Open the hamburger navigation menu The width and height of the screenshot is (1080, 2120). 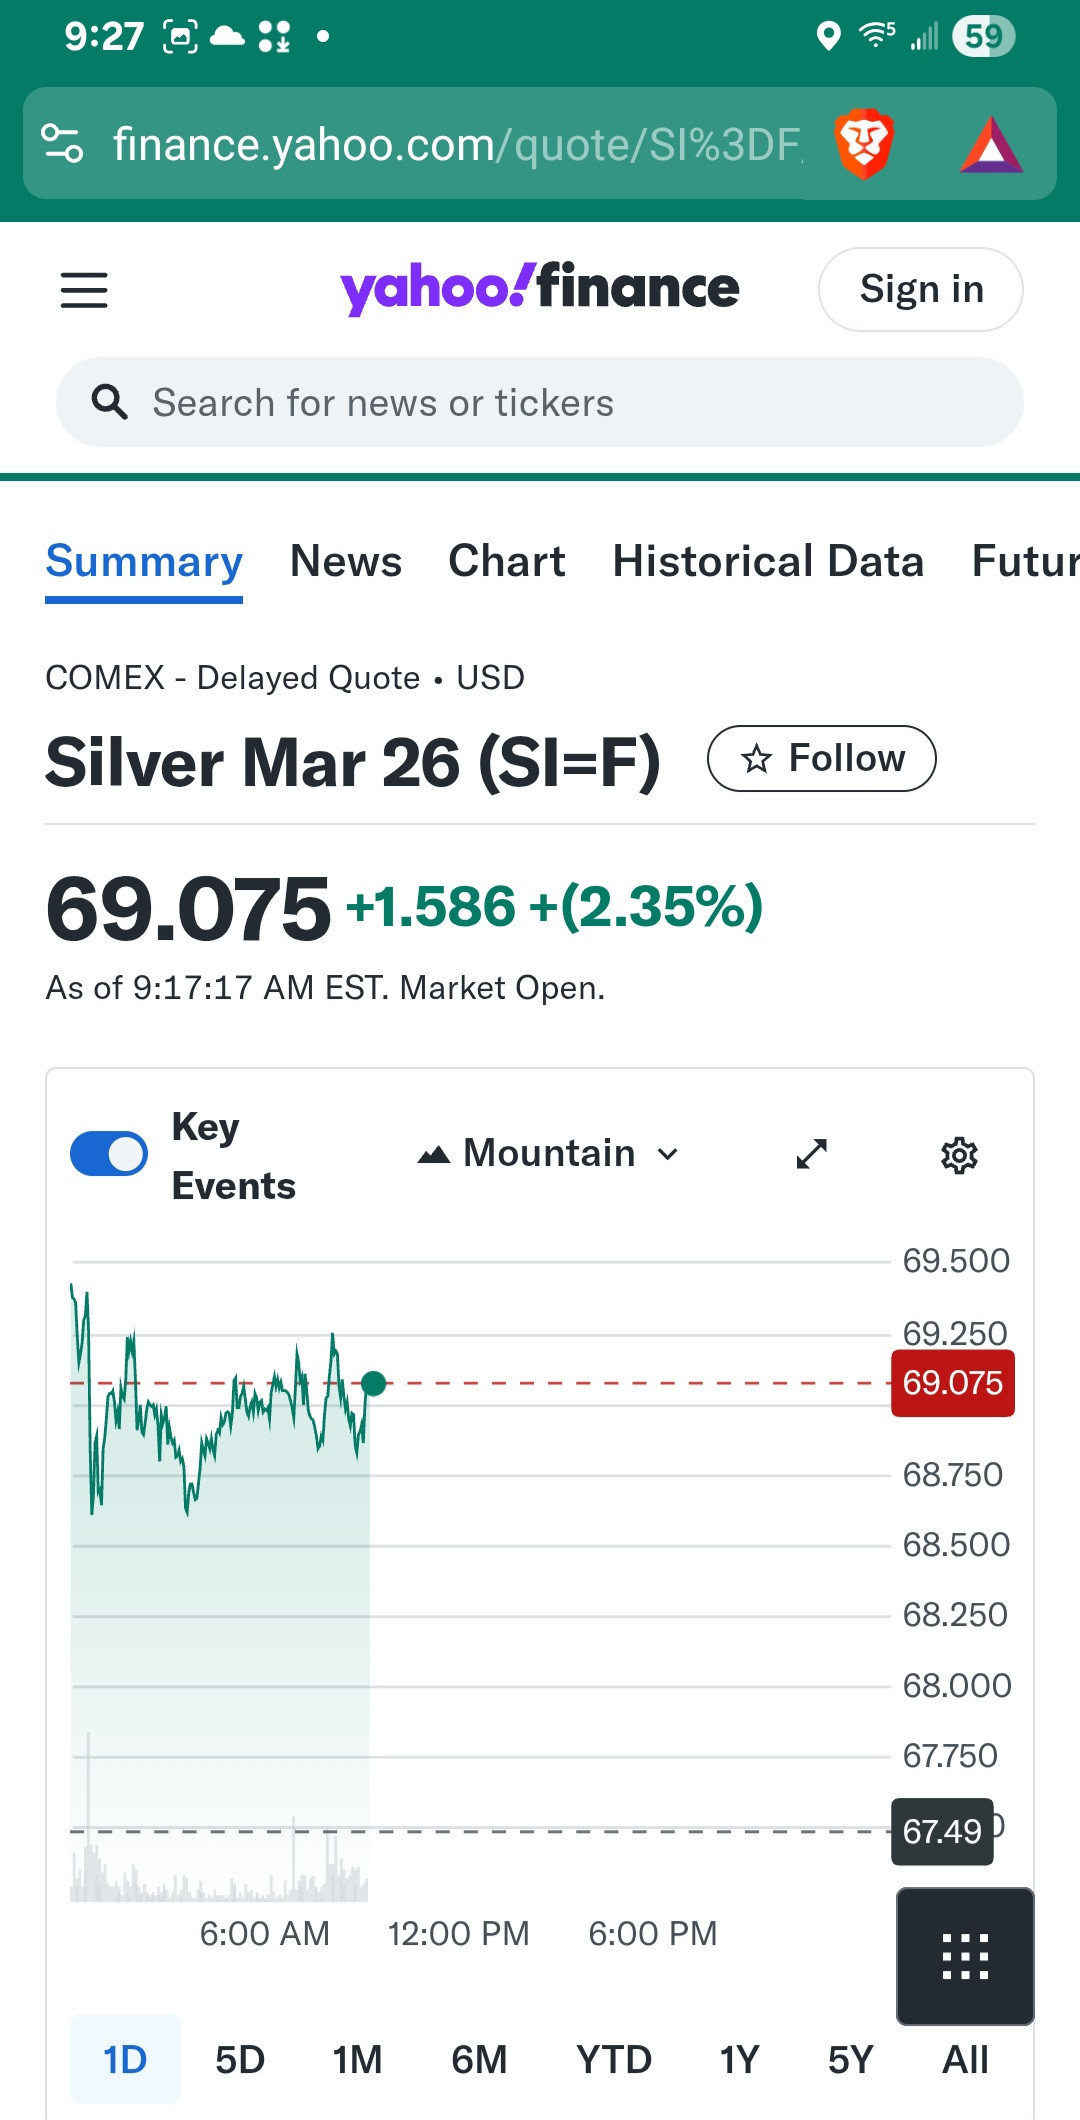point(84,290)
